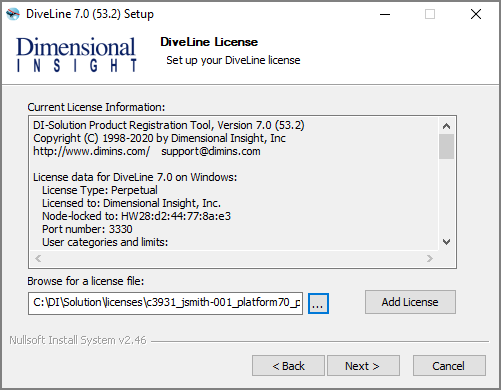
Task: Select the 'Node-locked to: HW28:d2:44:77:8a:e3' line
Action: pyautogui.click(x=136, y=216)
